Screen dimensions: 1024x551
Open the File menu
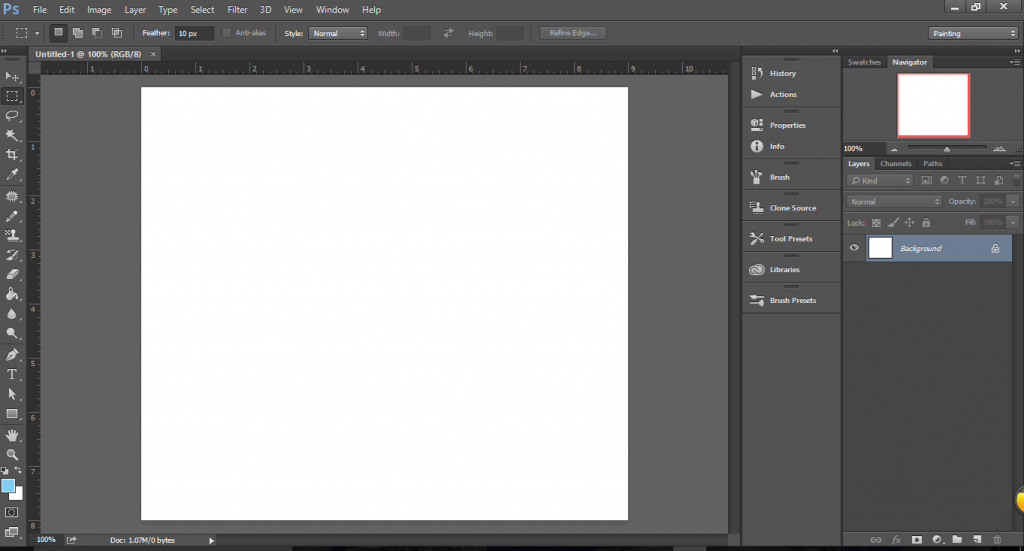(x=40, y=10)
